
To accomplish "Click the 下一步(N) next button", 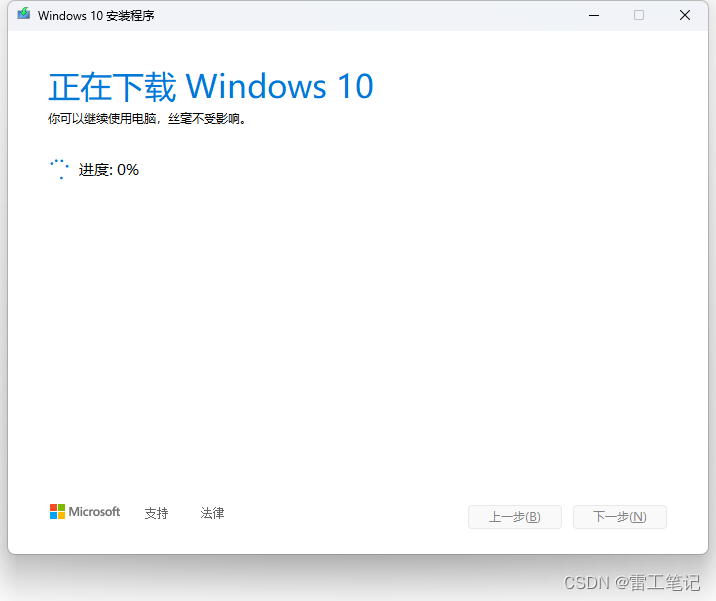I will click(x=620, y=517).
